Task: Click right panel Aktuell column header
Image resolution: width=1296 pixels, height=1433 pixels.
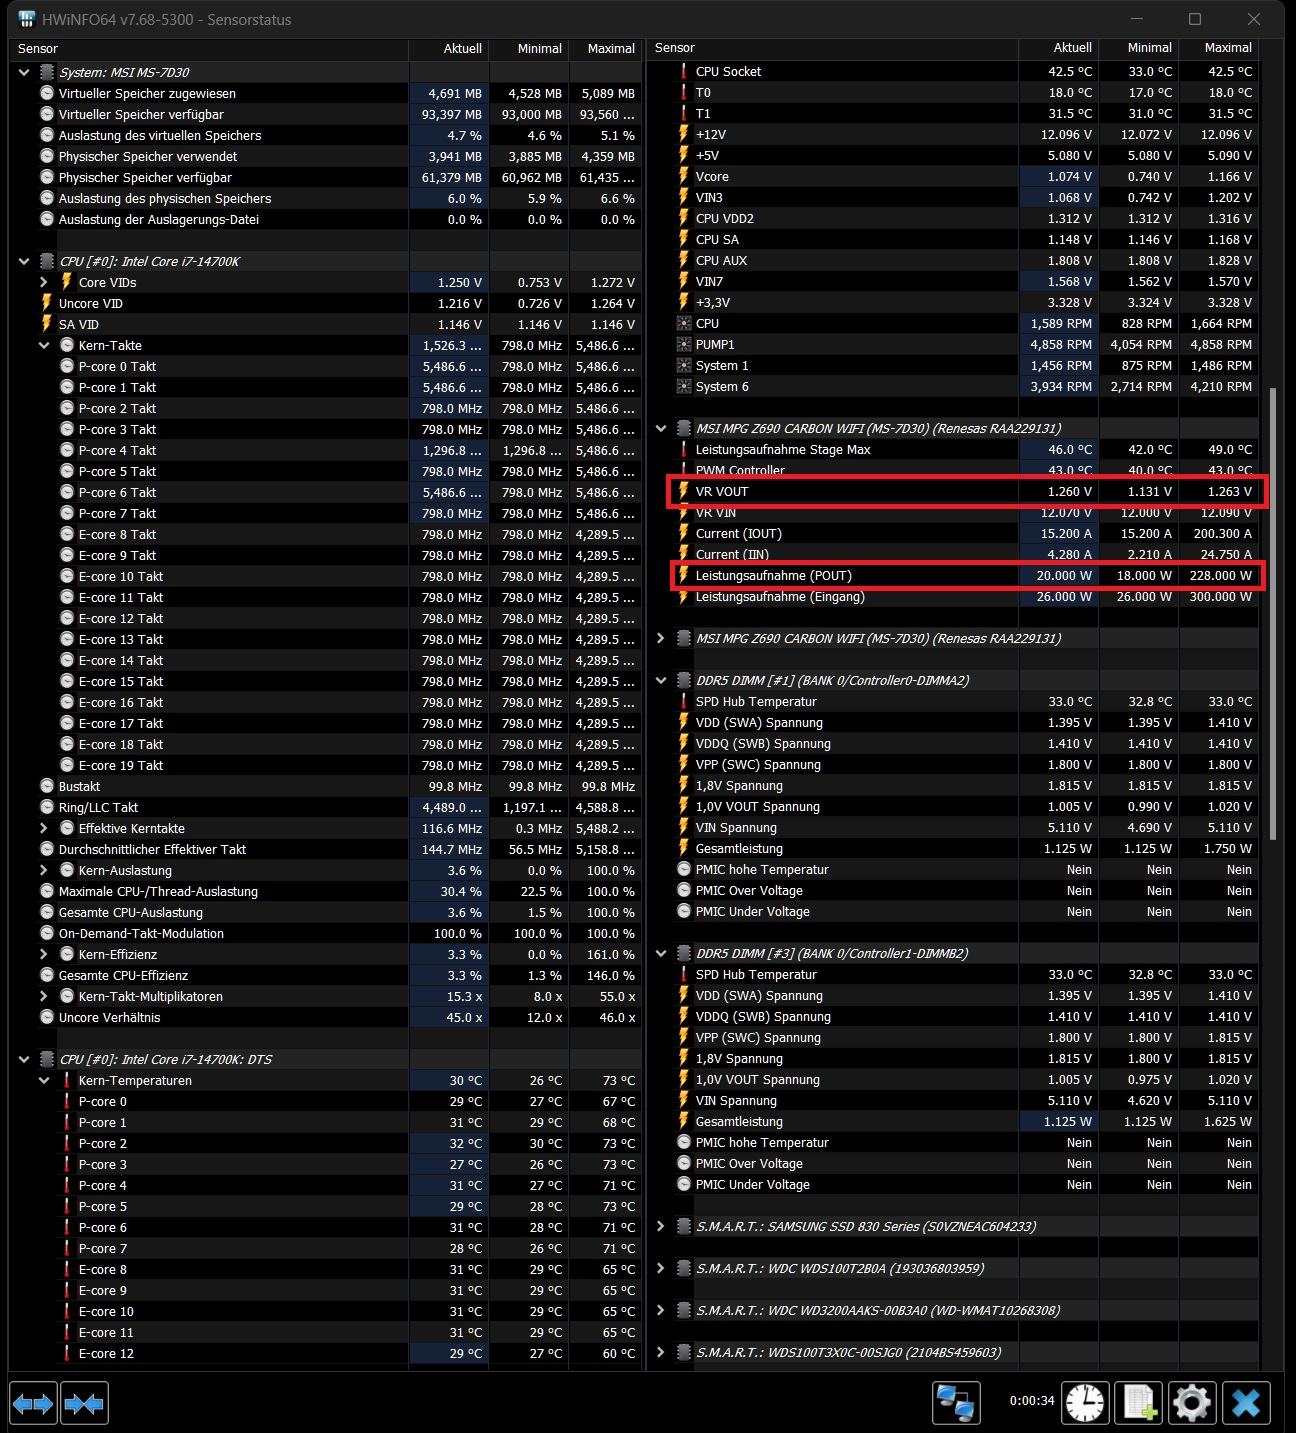Action: tap(1058, 48)
